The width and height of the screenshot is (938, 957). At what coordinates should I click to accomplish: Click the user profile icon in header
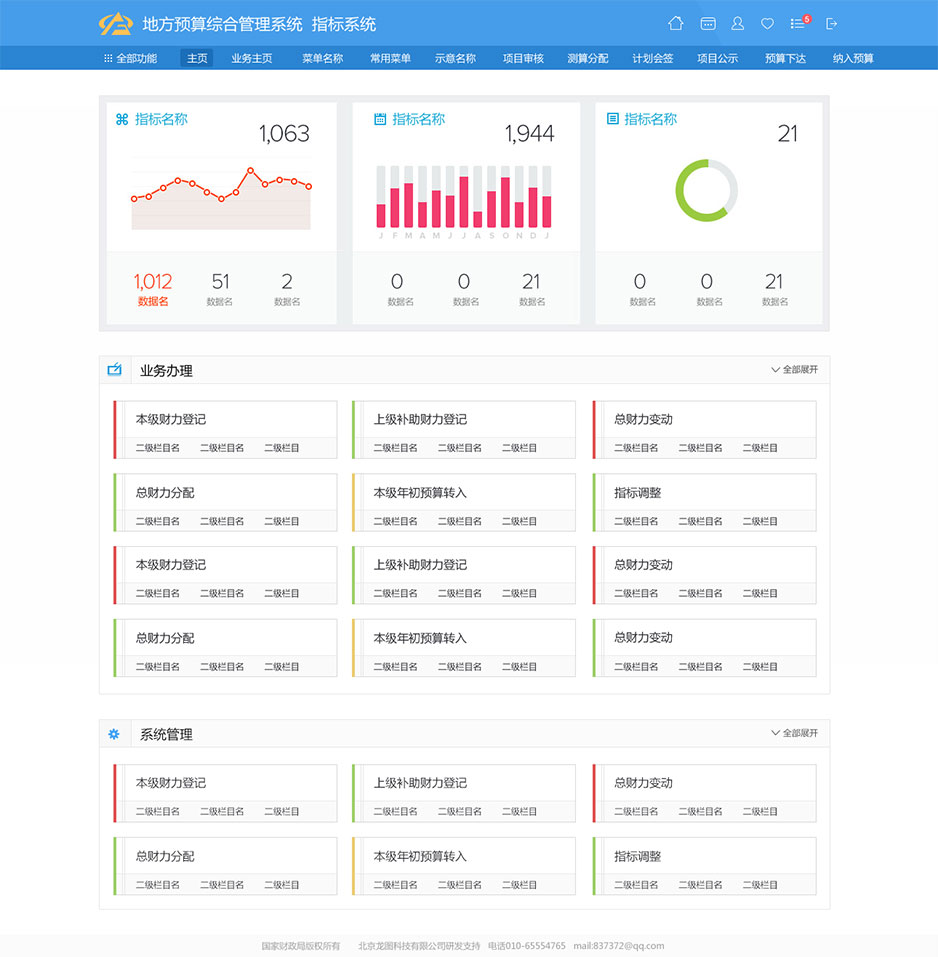click(x=738, y=24)
